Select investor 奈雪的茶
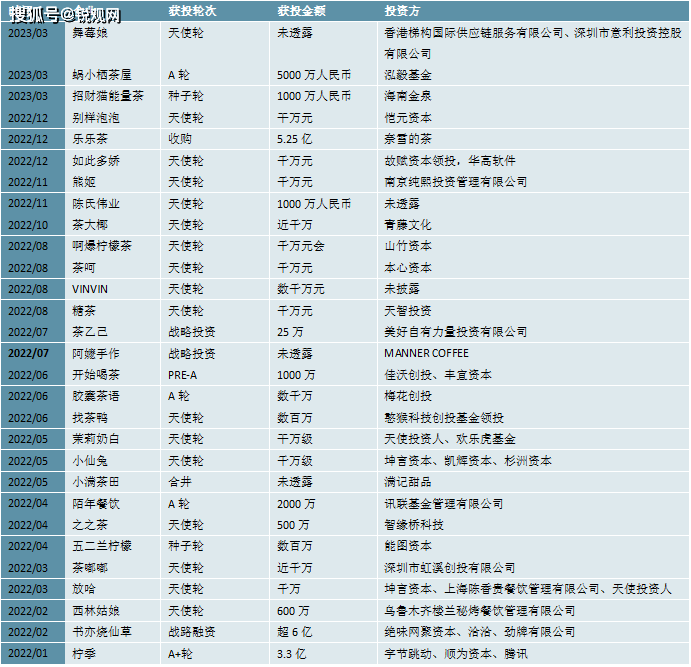 tap(408, 139)
